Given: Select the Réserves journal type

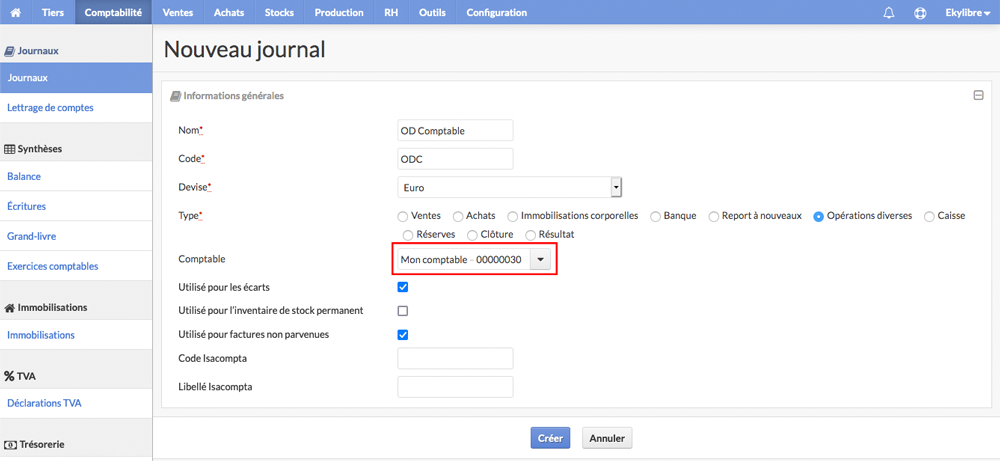Looking at the screenshot, I should 408,235.
